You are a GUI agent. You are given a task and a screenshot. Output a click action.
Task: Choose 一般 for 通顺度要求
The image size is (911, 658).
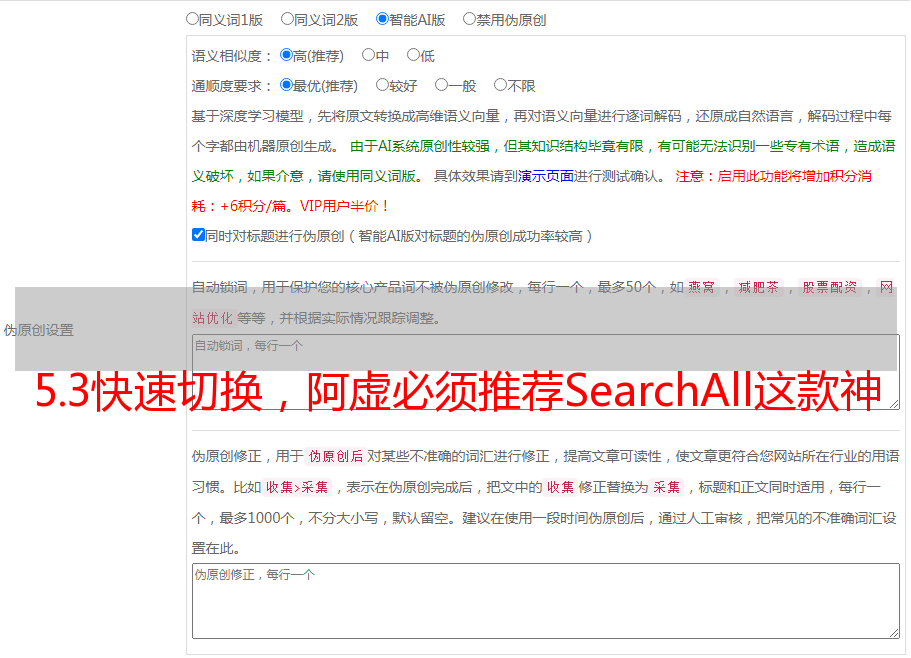(442, 85)
